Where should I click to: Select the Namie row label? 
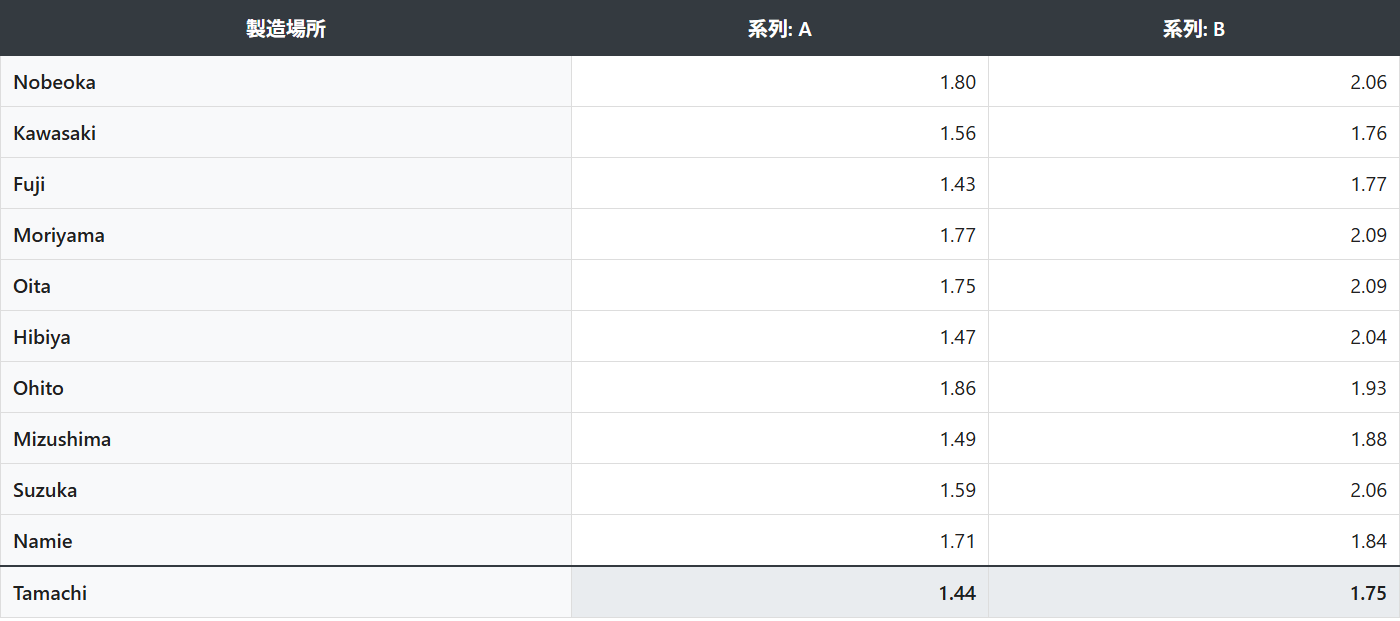[43, 541]
